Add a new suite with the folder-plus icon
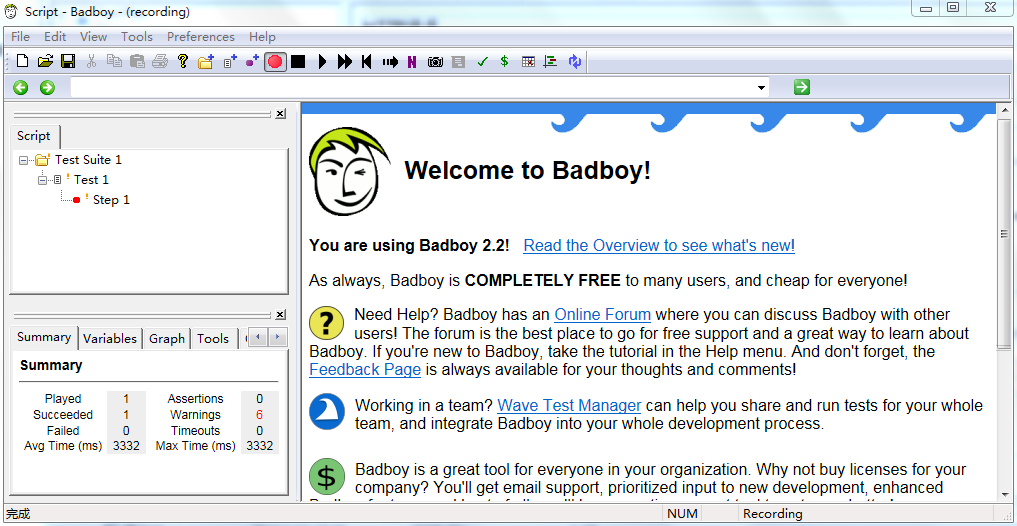1017x526 pixels. coord(206,62)
